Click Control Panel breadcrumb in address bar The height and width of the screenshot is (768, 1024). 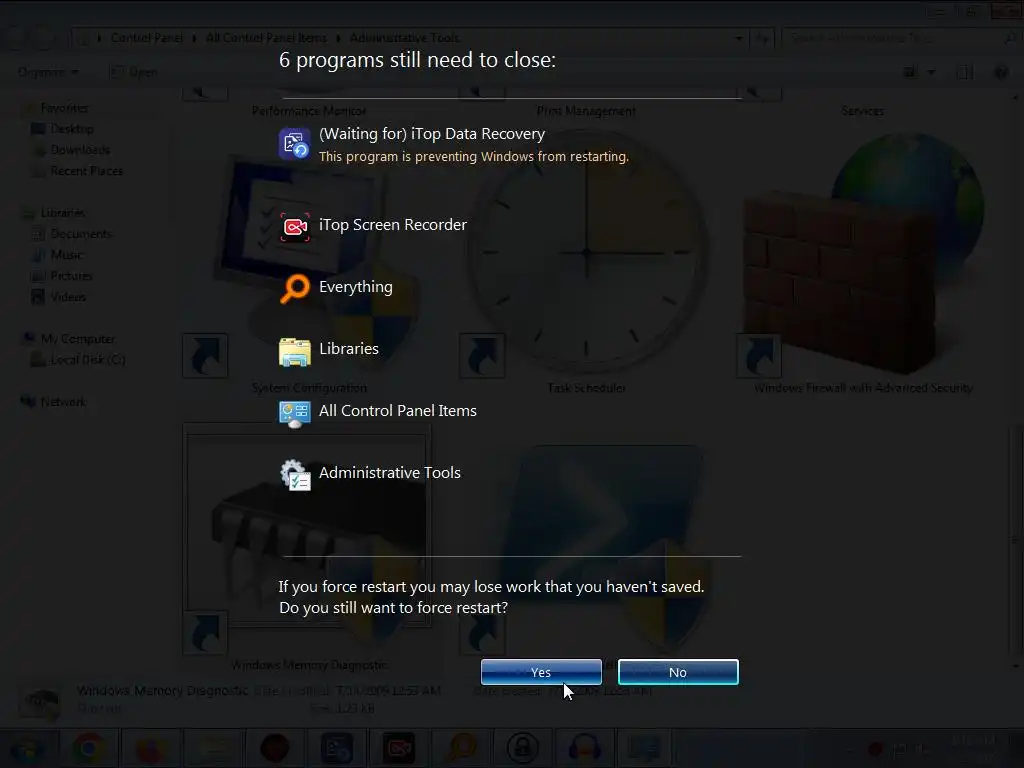147,38
